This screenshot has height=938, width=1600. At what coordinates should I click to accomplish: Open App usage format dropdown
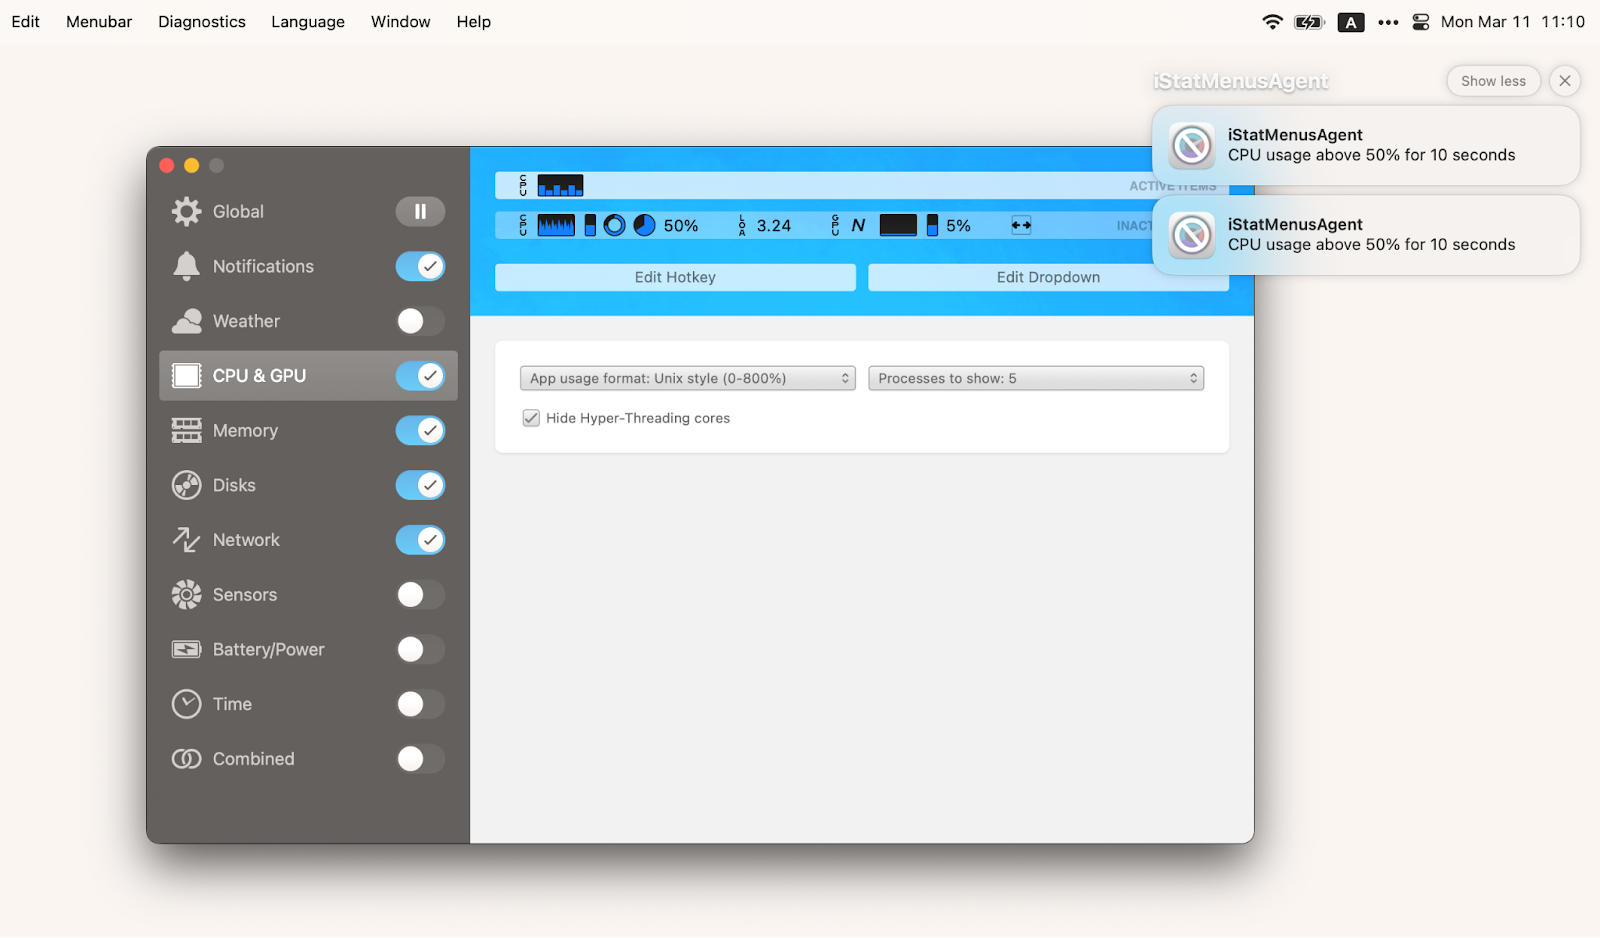click(x=687, y=378)
